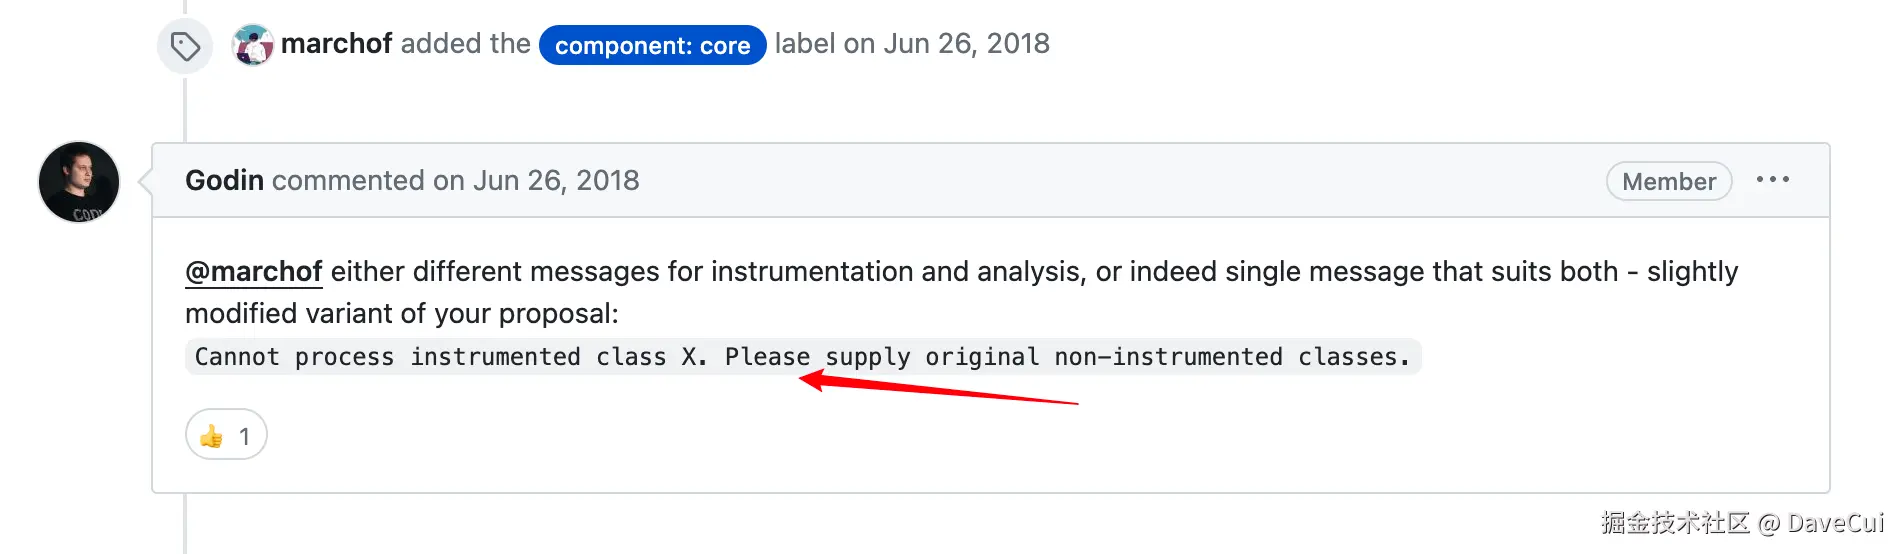Image resolution: width=1902 pixels, height=554 pixels.
Task: Click marchof's small avatar in the timeline
Action: [x=253, y=45]
